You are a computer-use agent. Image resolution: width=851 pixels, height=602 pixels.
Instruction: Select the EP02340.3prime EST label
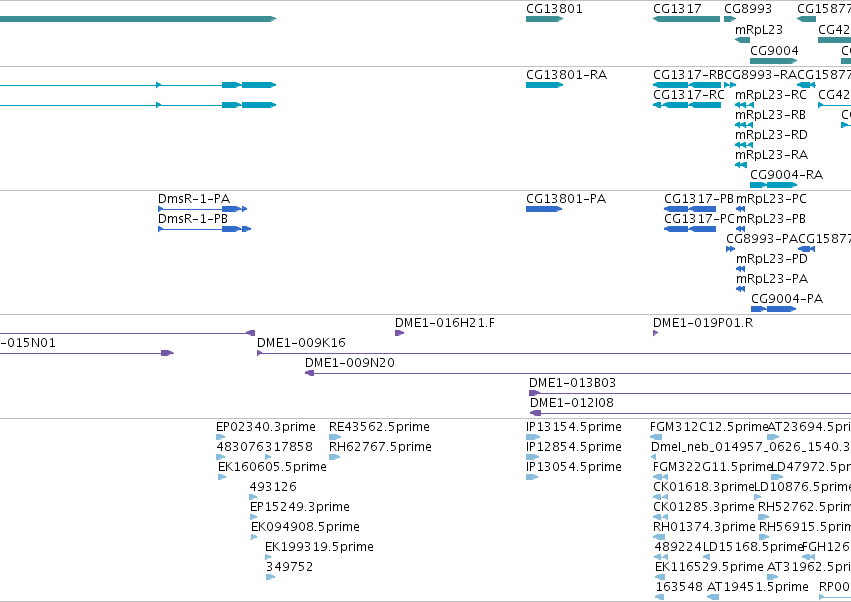(x=266, y=427)
